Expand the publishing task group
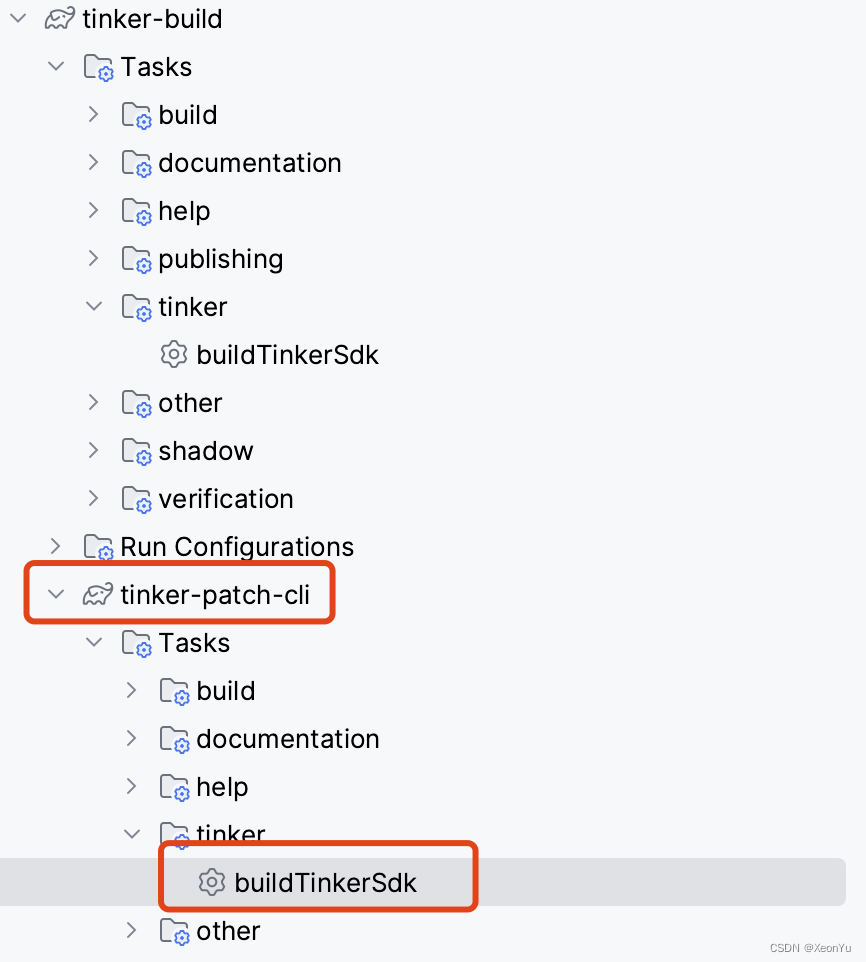 (x=94, y=259)
